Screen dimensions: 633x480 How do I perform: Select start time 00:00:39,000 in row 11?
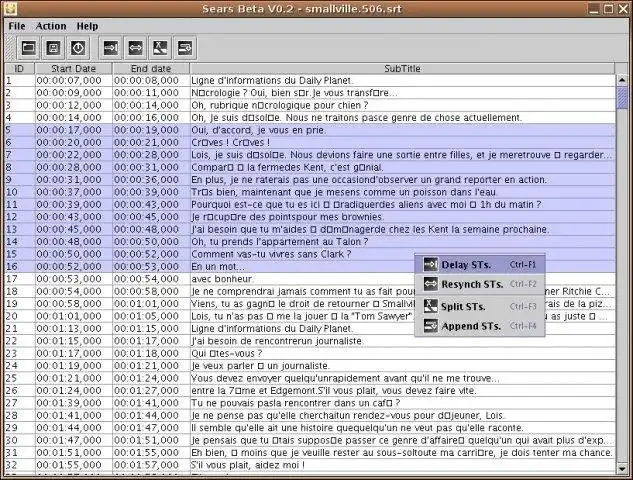[73, 204]
